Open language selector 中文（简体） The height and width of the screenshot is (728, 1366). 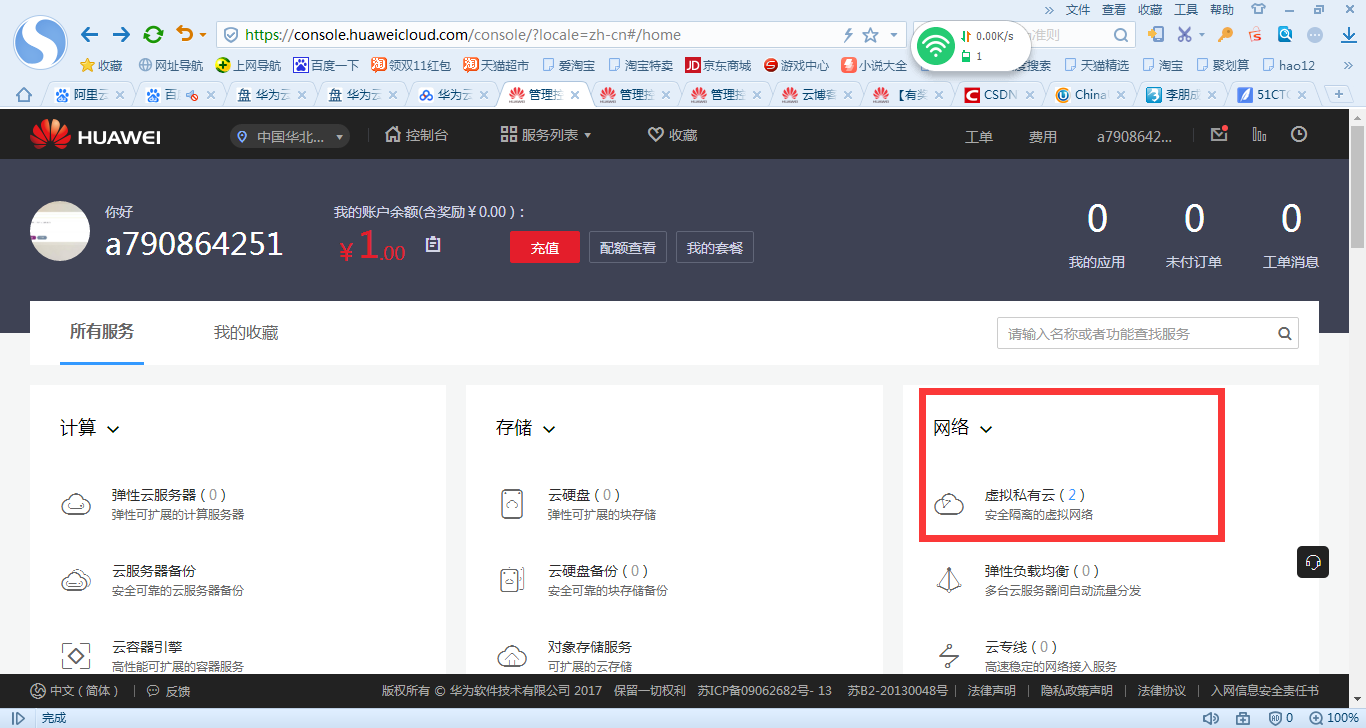75,690
